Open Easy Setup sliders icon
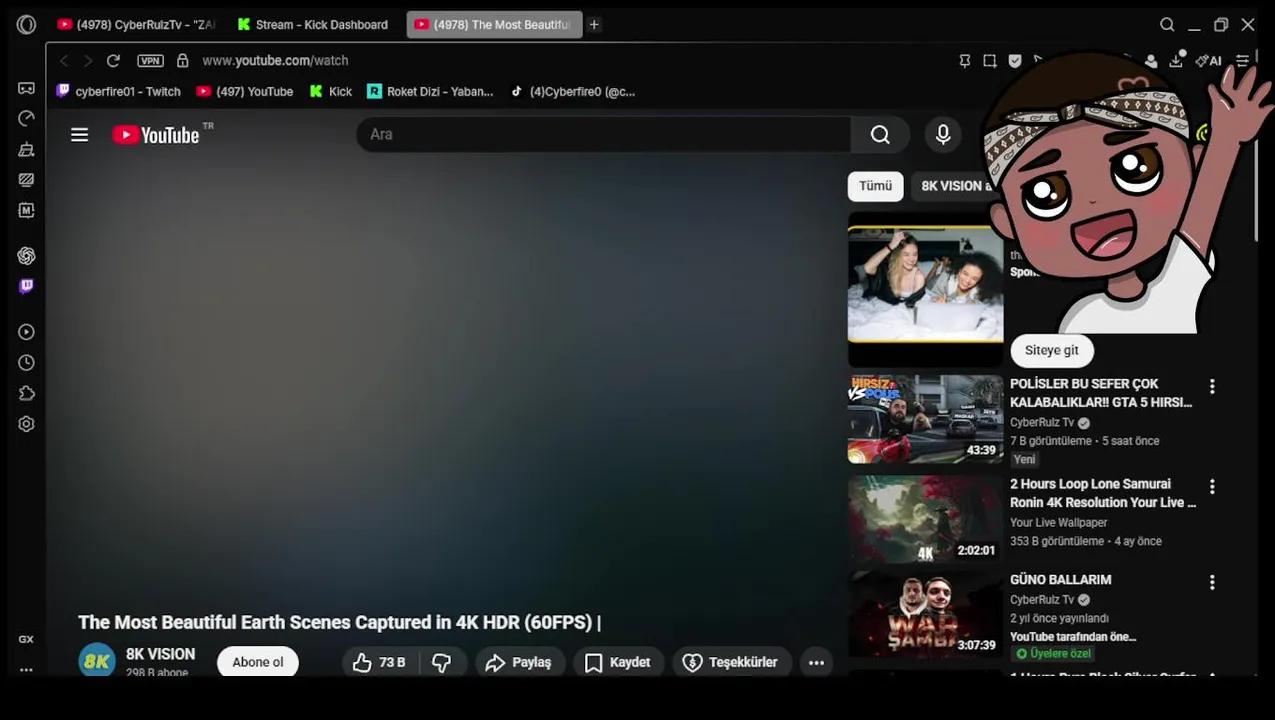This screenshot has height=720, width=1275. coord(1242,61)
